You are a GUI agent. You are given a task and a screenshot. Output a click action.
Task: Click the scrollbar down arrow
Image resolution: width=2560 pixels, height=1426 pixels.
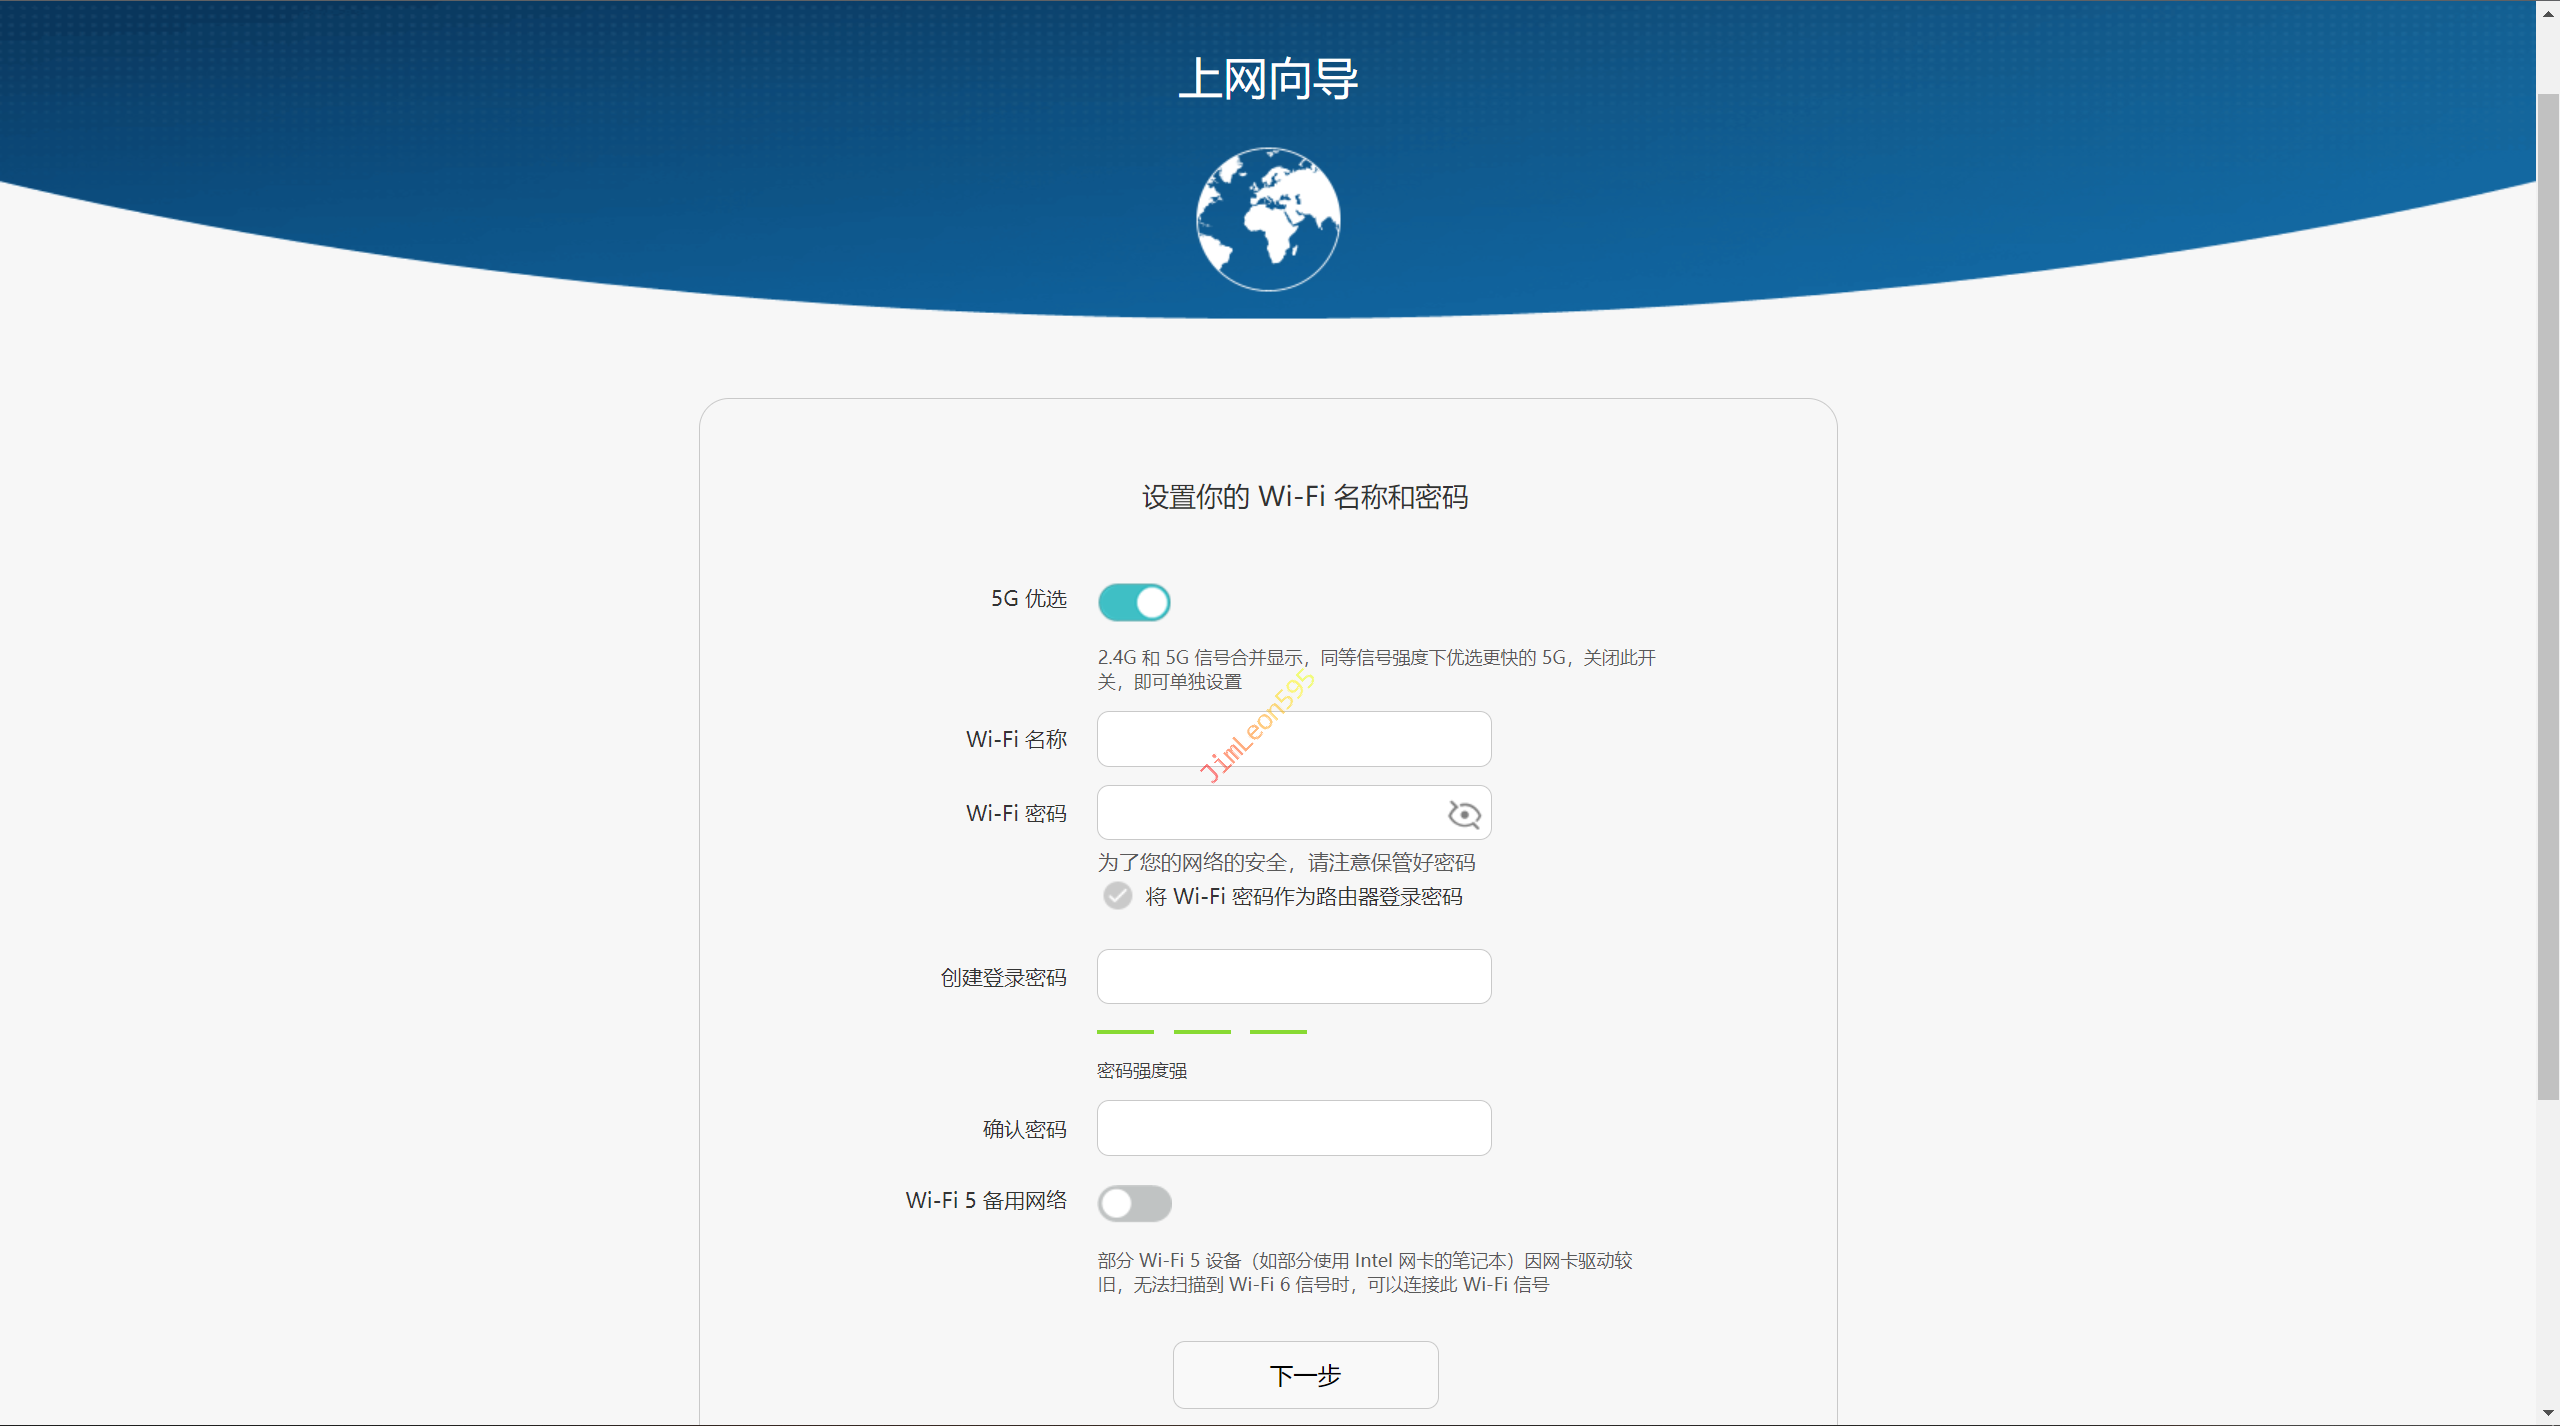[2548, 1413]
